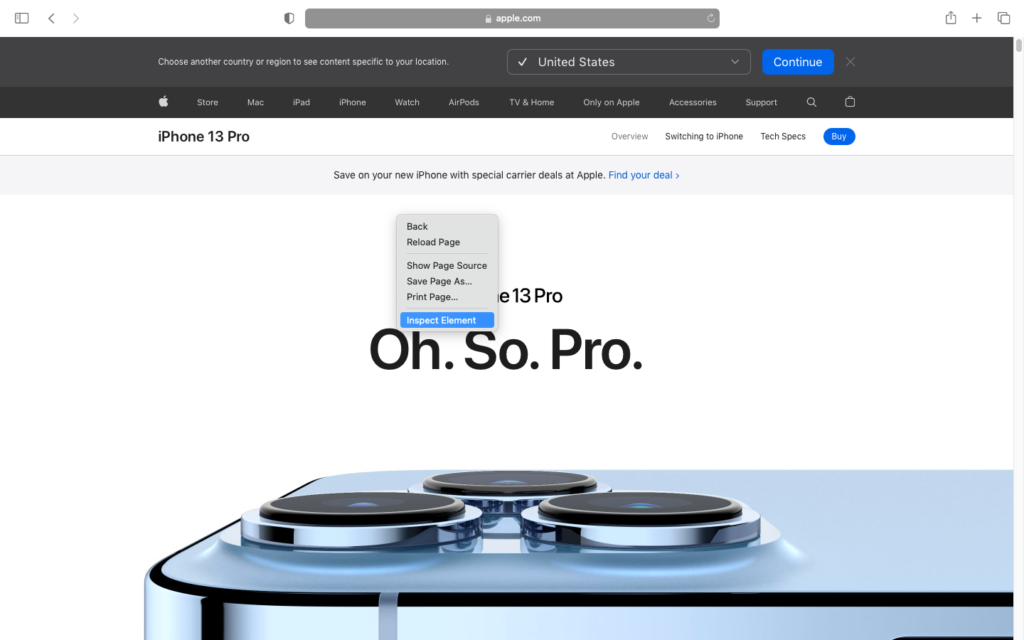Choose Save Page As… in context menu
Viewport: 1024px width, 640px height.
(x=447, y=281)
